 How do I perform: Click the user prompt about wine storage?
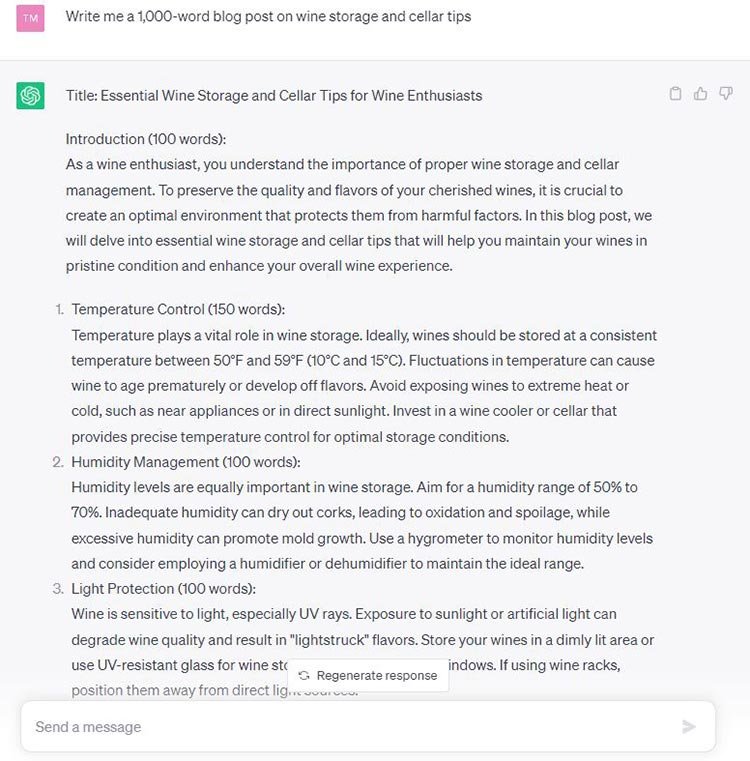click(x=268, y=17)
